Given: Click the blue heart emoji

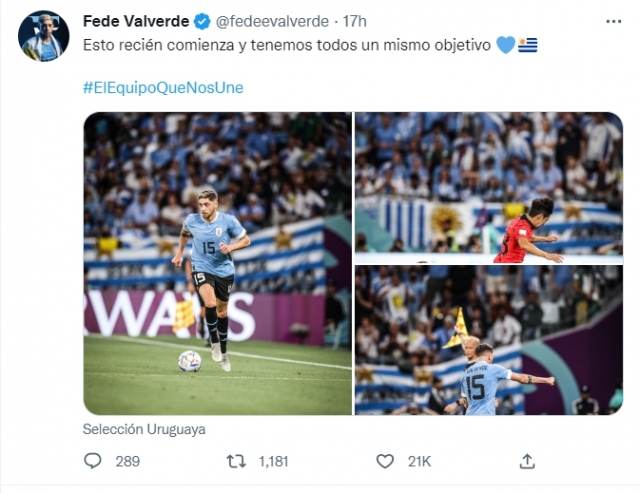Looking at the screenshot, I should (506, 45).
